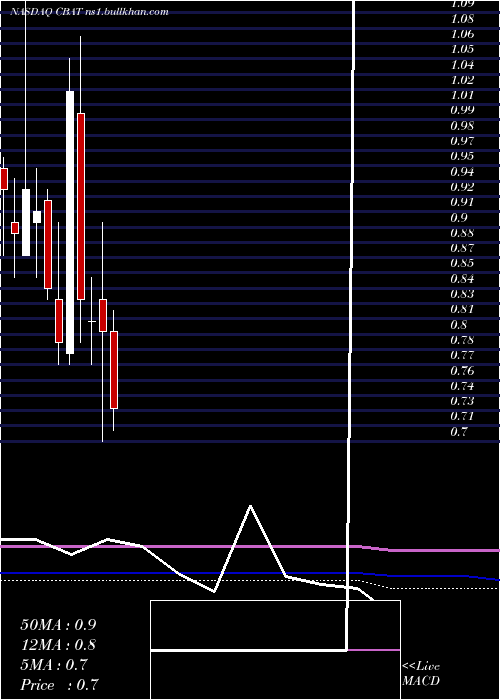This screenshot has height=700, width=500.
Task: Click the 0.92 price axis label
Action: pyautogui.click(x=462, y=188)
